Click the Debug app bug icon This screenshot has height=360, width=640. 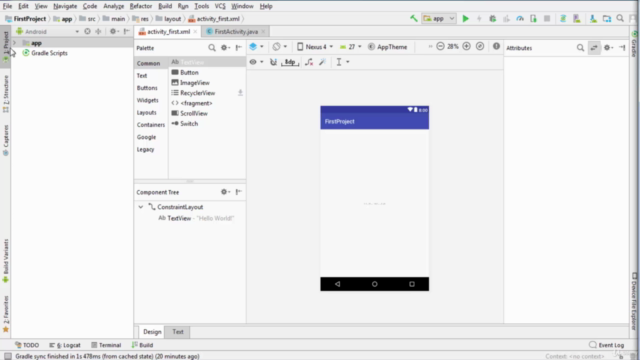pyautogui.click(x=493, y=18)
